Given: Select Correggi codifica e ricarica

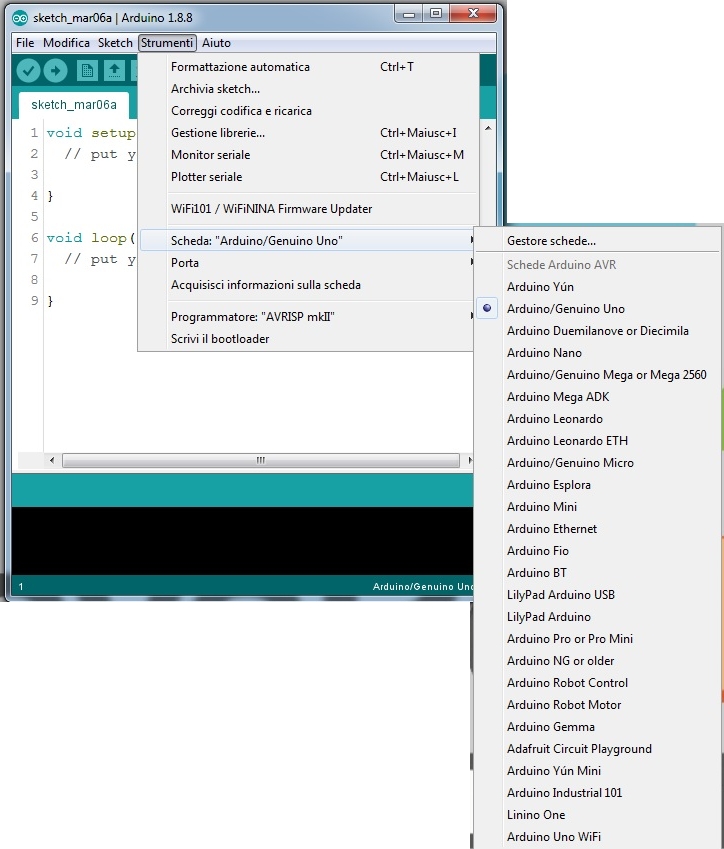Looking at the screenshot, I should point(307,111).
